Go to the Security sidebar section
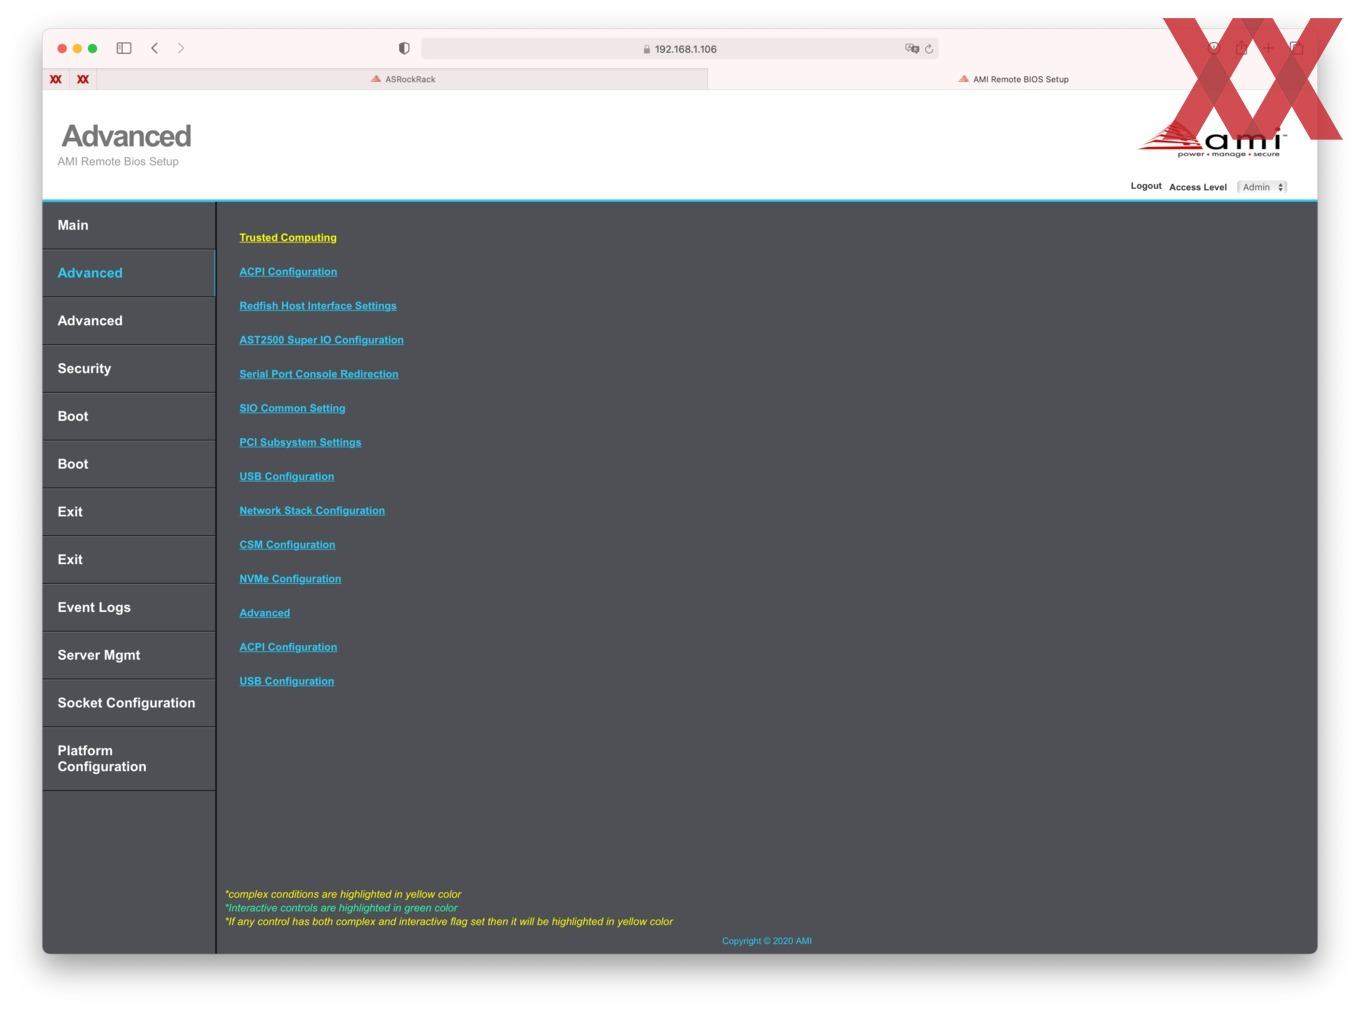Image resolution: width=1360 pixels, height=1010 pixels. [x=129, y=369]
